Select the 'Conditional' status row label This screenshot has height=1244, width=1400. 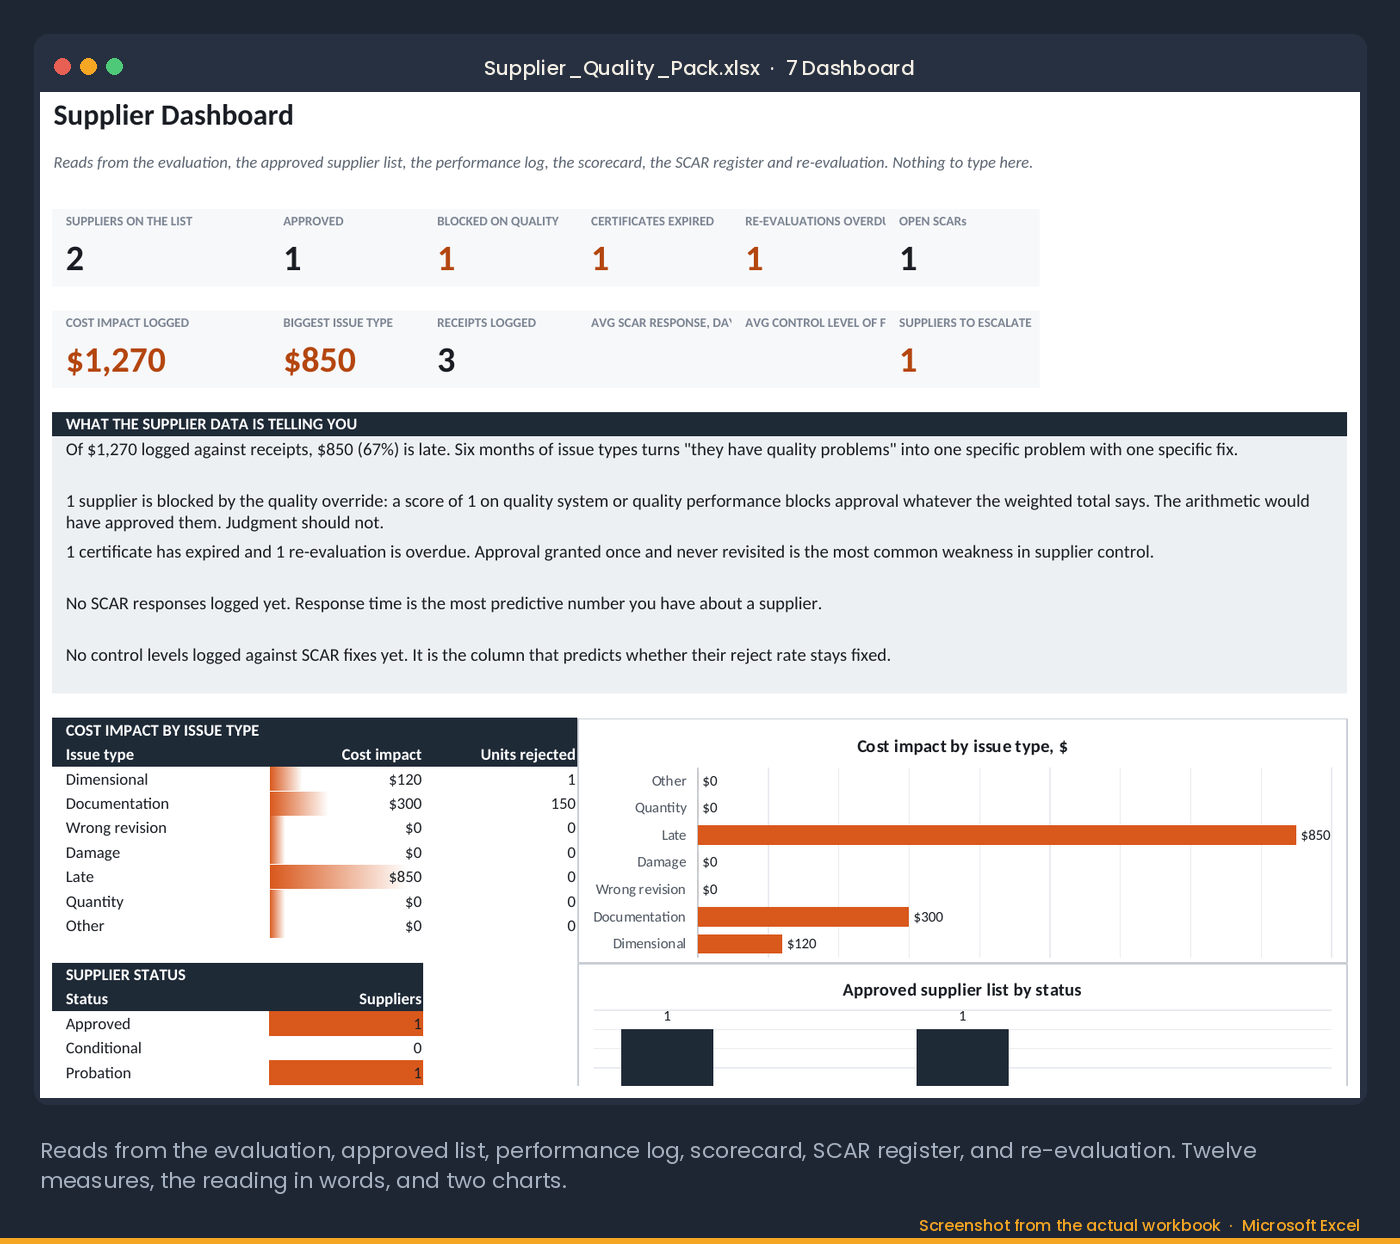tap(104, 1048)
